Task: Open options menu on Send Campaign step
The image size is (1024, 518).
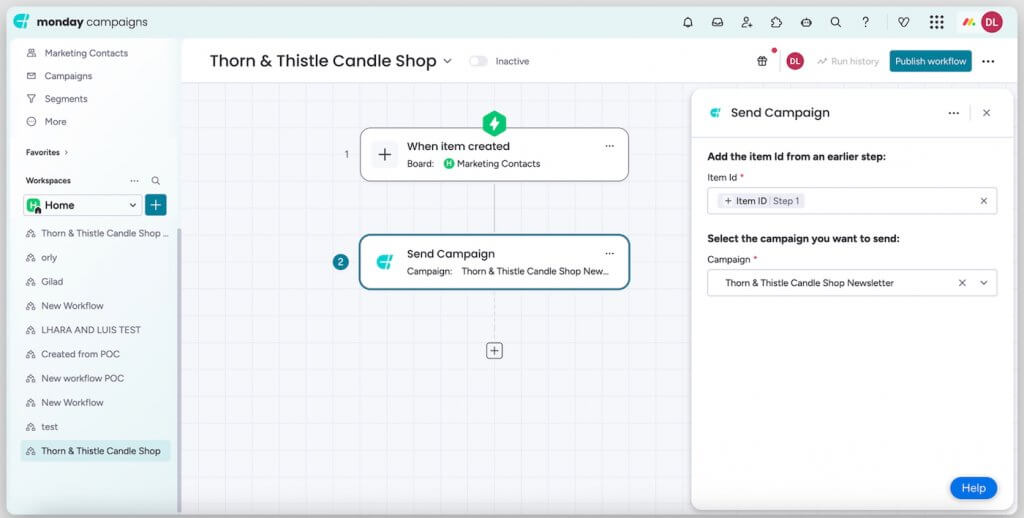Action: click(609, 253)
